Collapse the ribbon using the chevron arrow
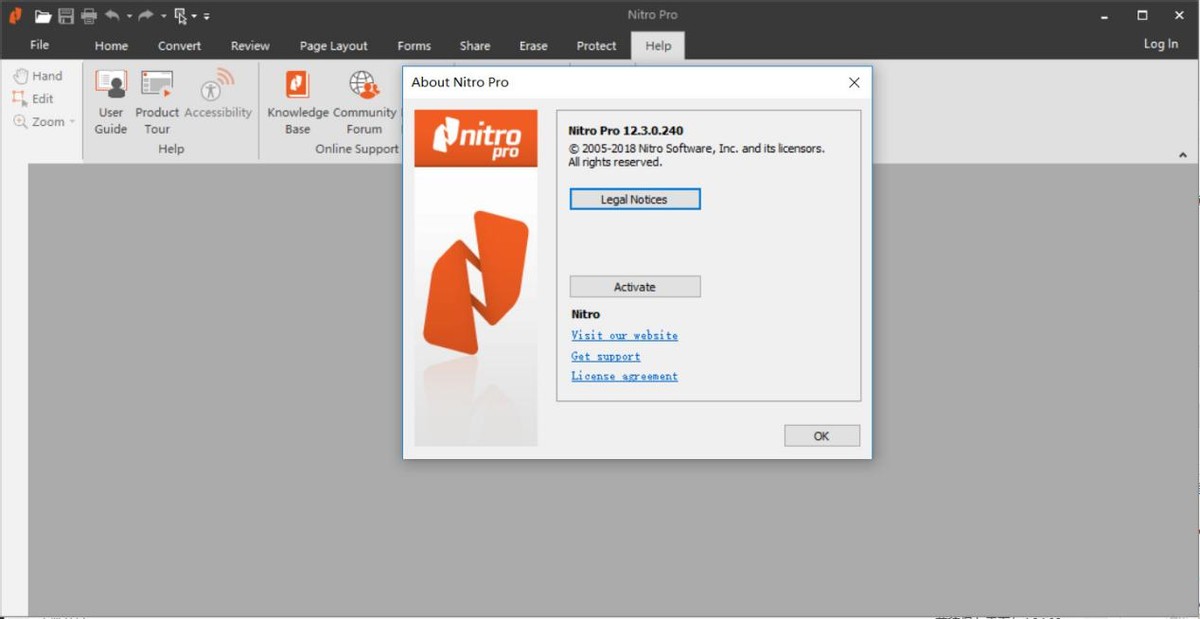The height and width of the screenshot is (619, 1200). click(1182, 156)
